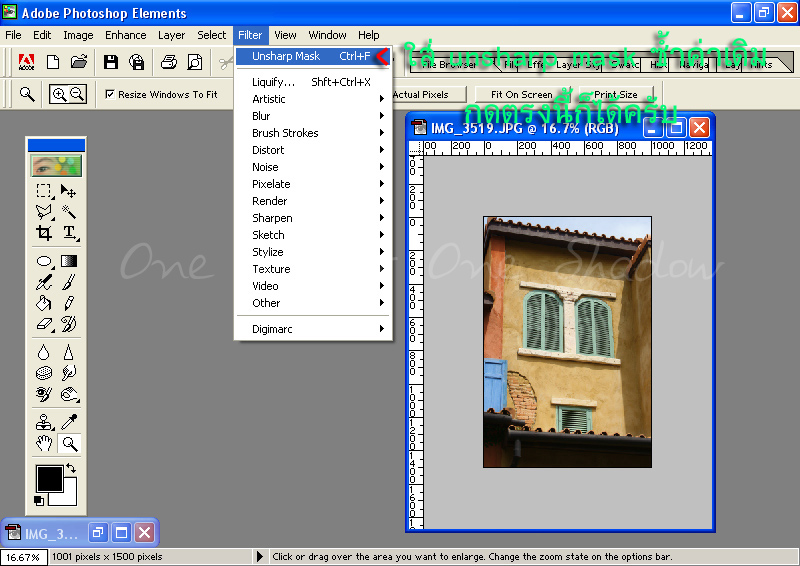
Task: Select the Move tool
Action: (x=68, y=191)
